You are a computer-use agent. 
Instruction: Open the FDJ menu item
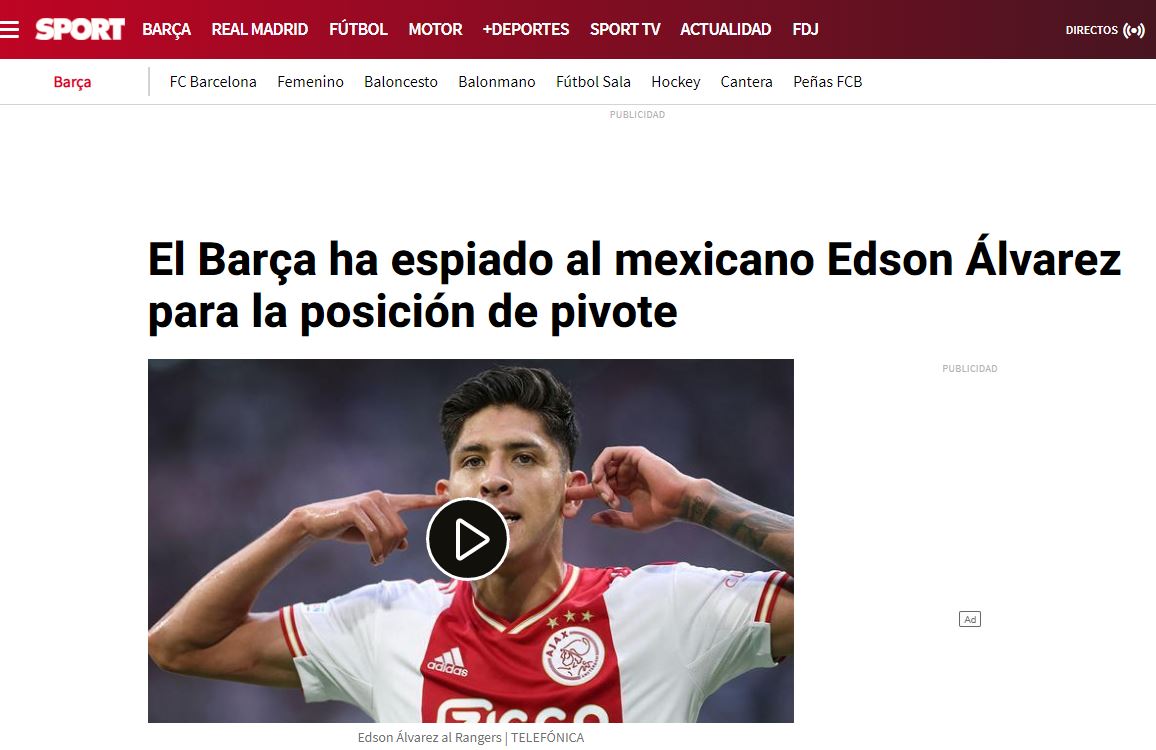(805, 29)
